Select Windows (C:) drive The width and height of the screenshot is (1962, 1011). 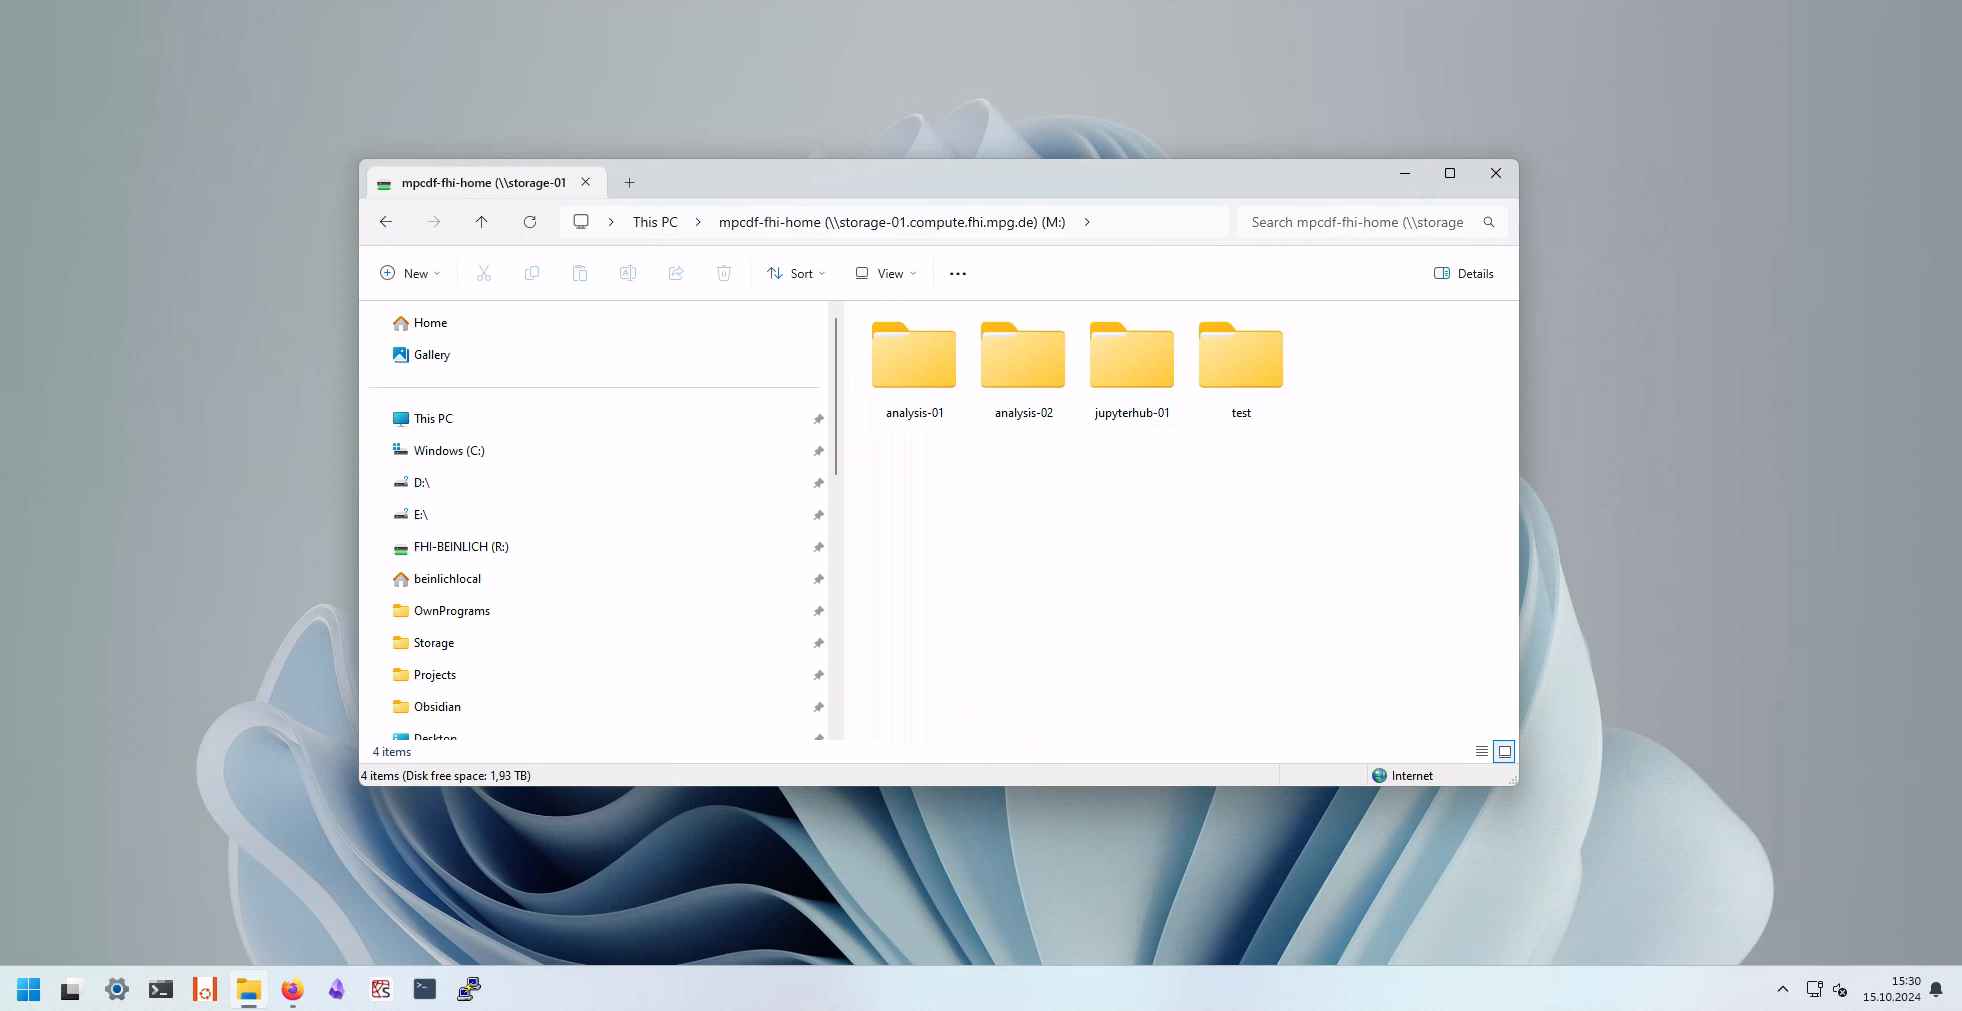pos(449,451)
